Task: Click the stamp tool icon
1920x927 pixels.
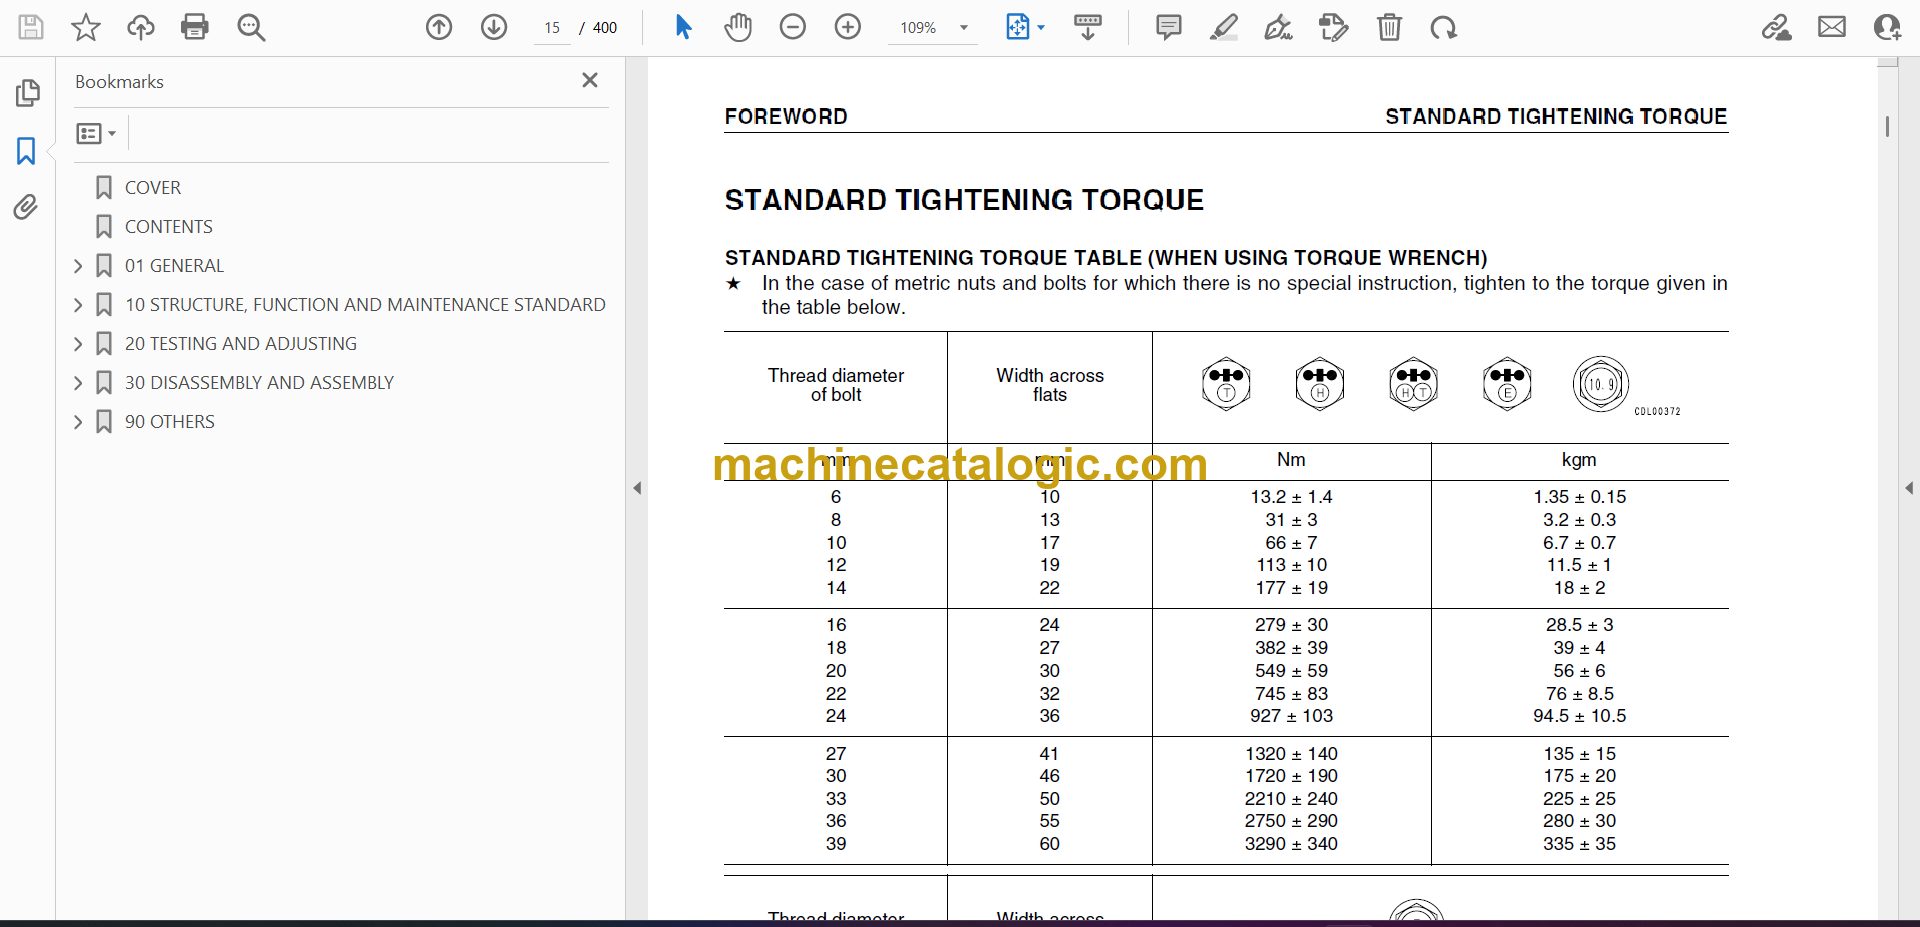Action: pos(1334,27)
